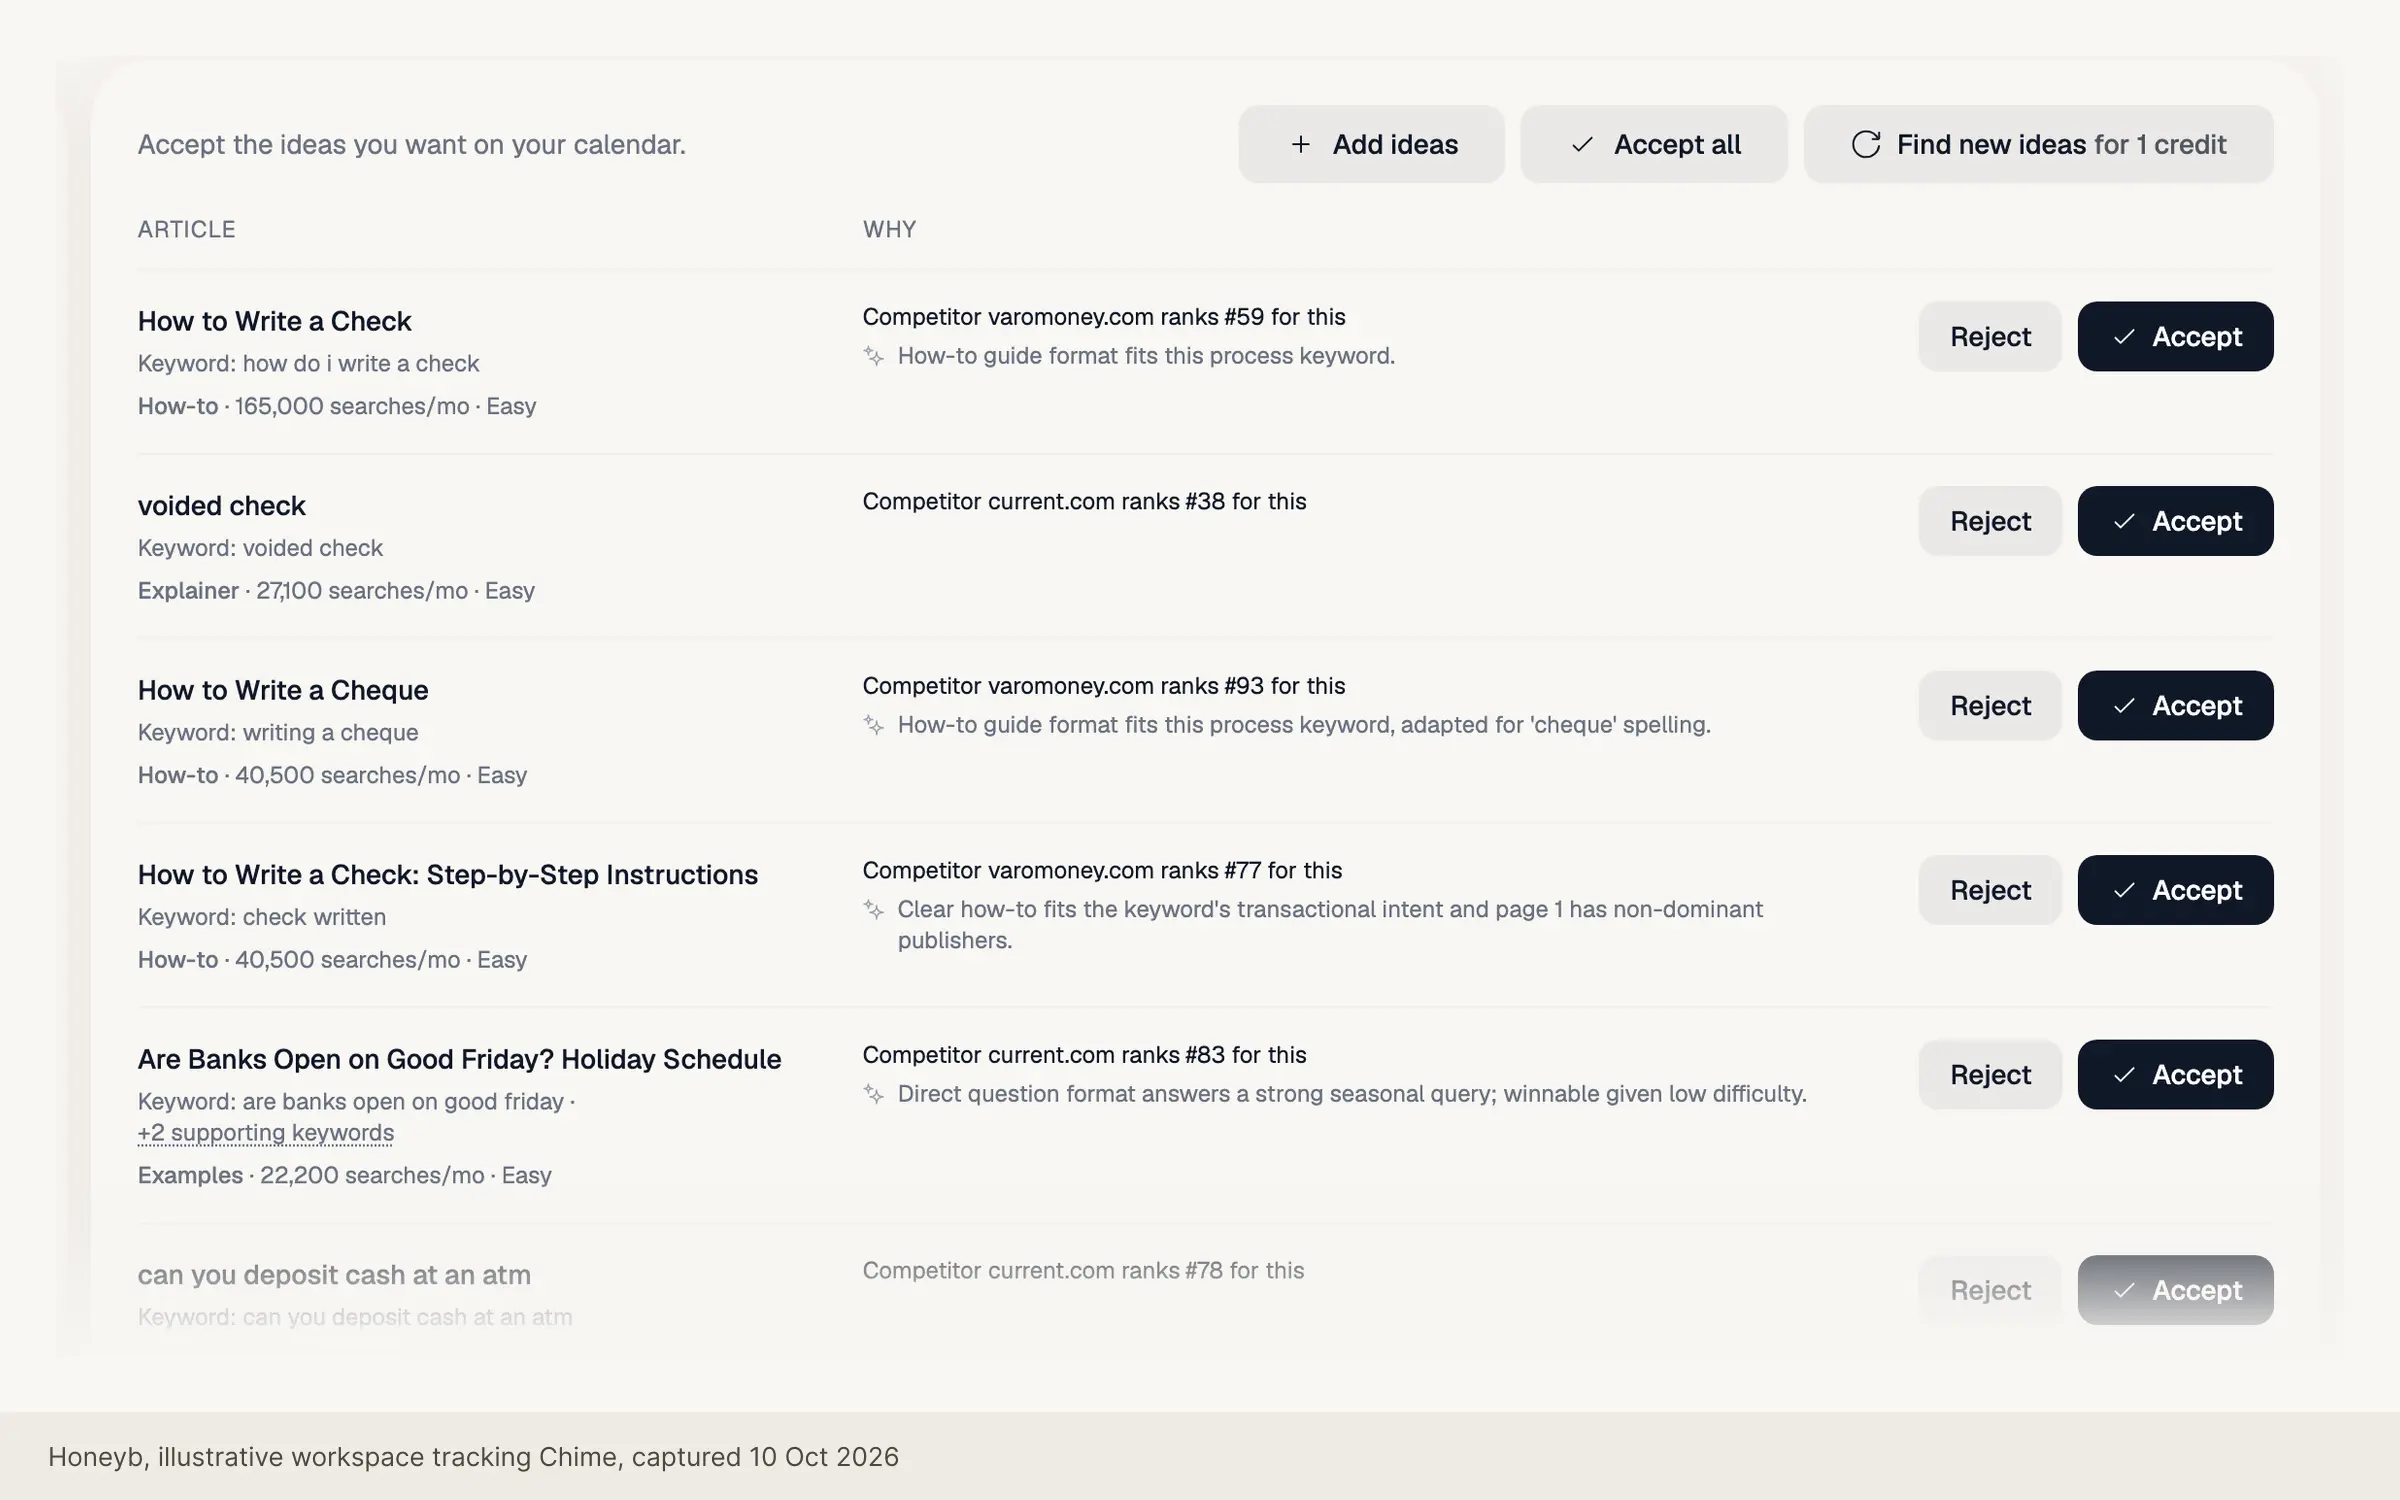Click 'Are Banks Open on Good Friday? Holiday Schedule' title
The width and height of the screenshot is (2400, 1500).
click(x=459, y=1059)
